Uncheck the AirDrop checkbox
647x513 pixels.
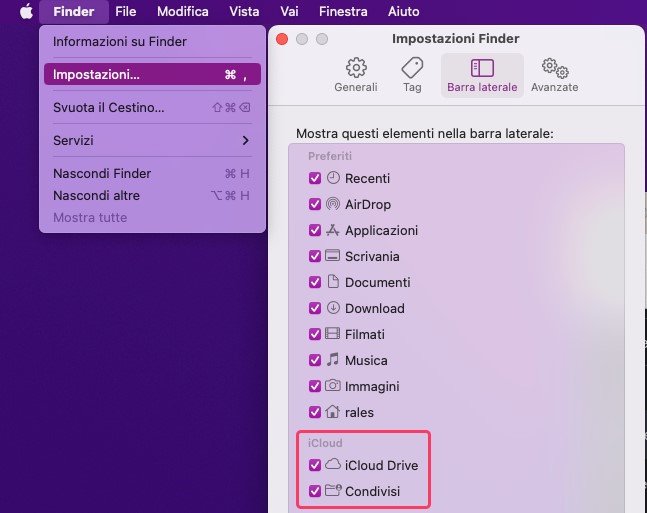pyautogui.click(x=315, y=204)
